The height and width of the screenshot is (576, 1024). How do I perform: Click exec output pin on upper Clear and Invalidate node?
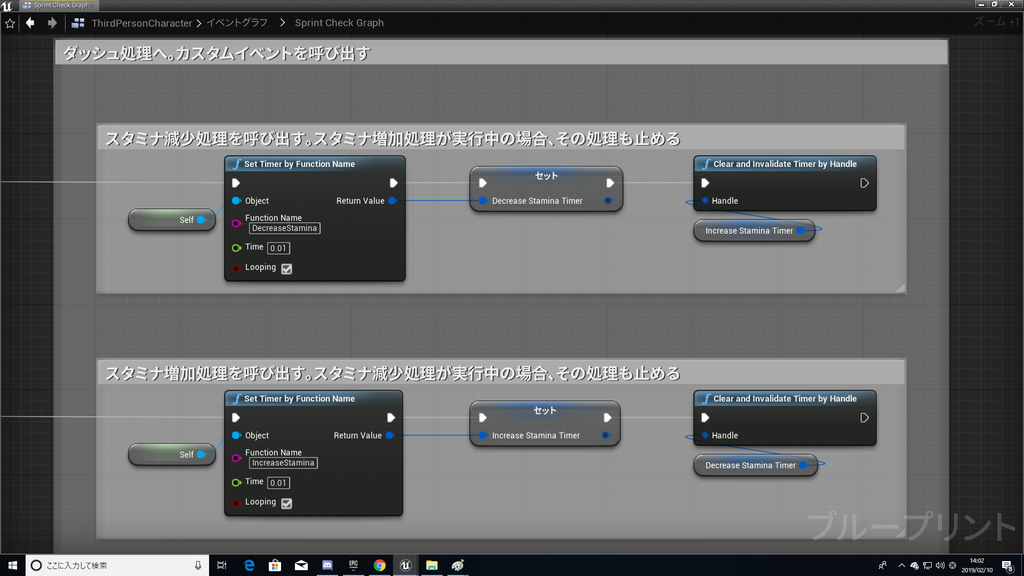(x=864, y=183)
